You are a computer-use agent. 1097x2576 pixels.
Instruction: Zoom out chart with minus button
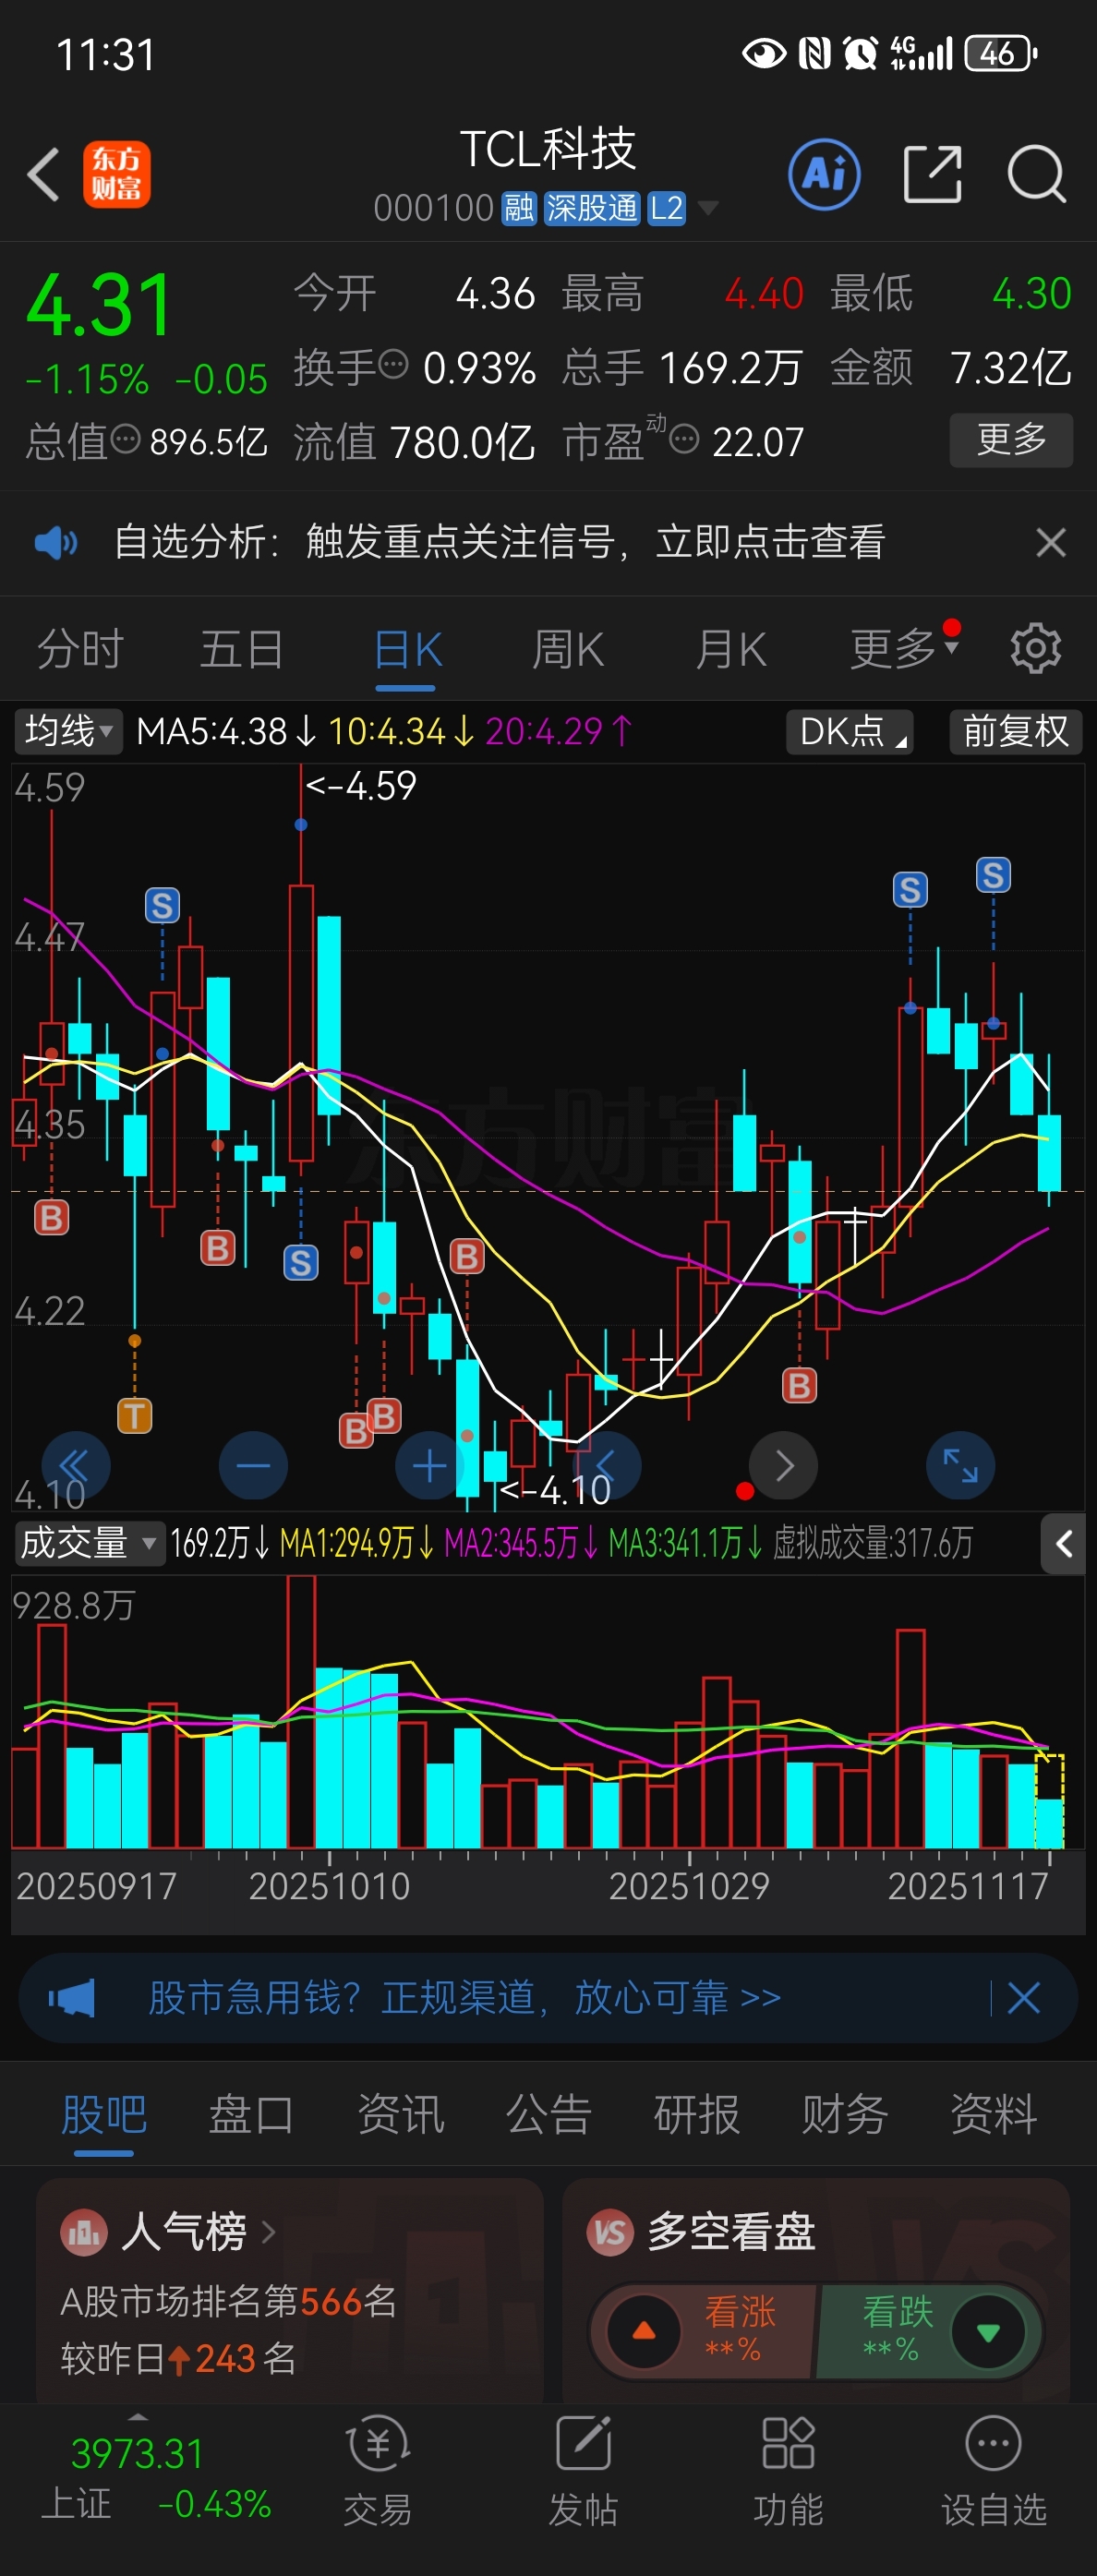click(x=253, y=1466)
